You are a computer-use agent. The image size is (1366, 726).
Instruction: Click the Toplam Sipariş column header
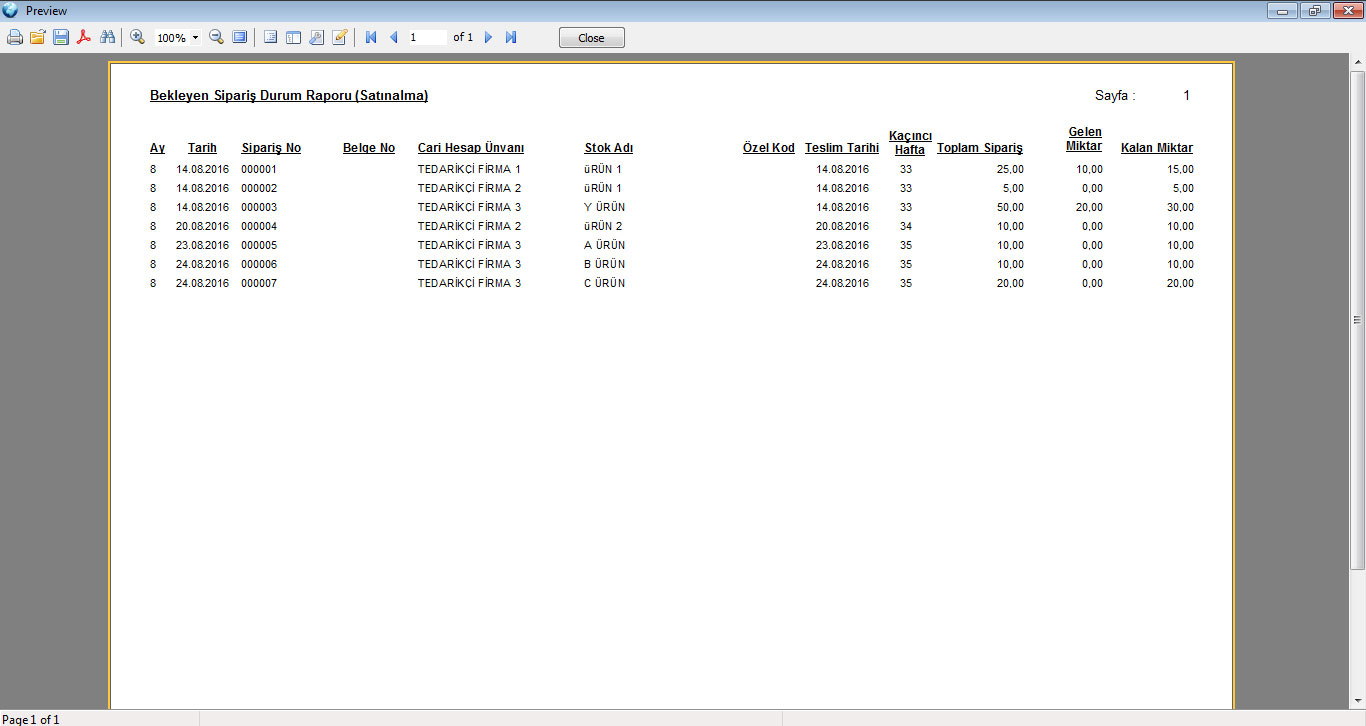980,148
